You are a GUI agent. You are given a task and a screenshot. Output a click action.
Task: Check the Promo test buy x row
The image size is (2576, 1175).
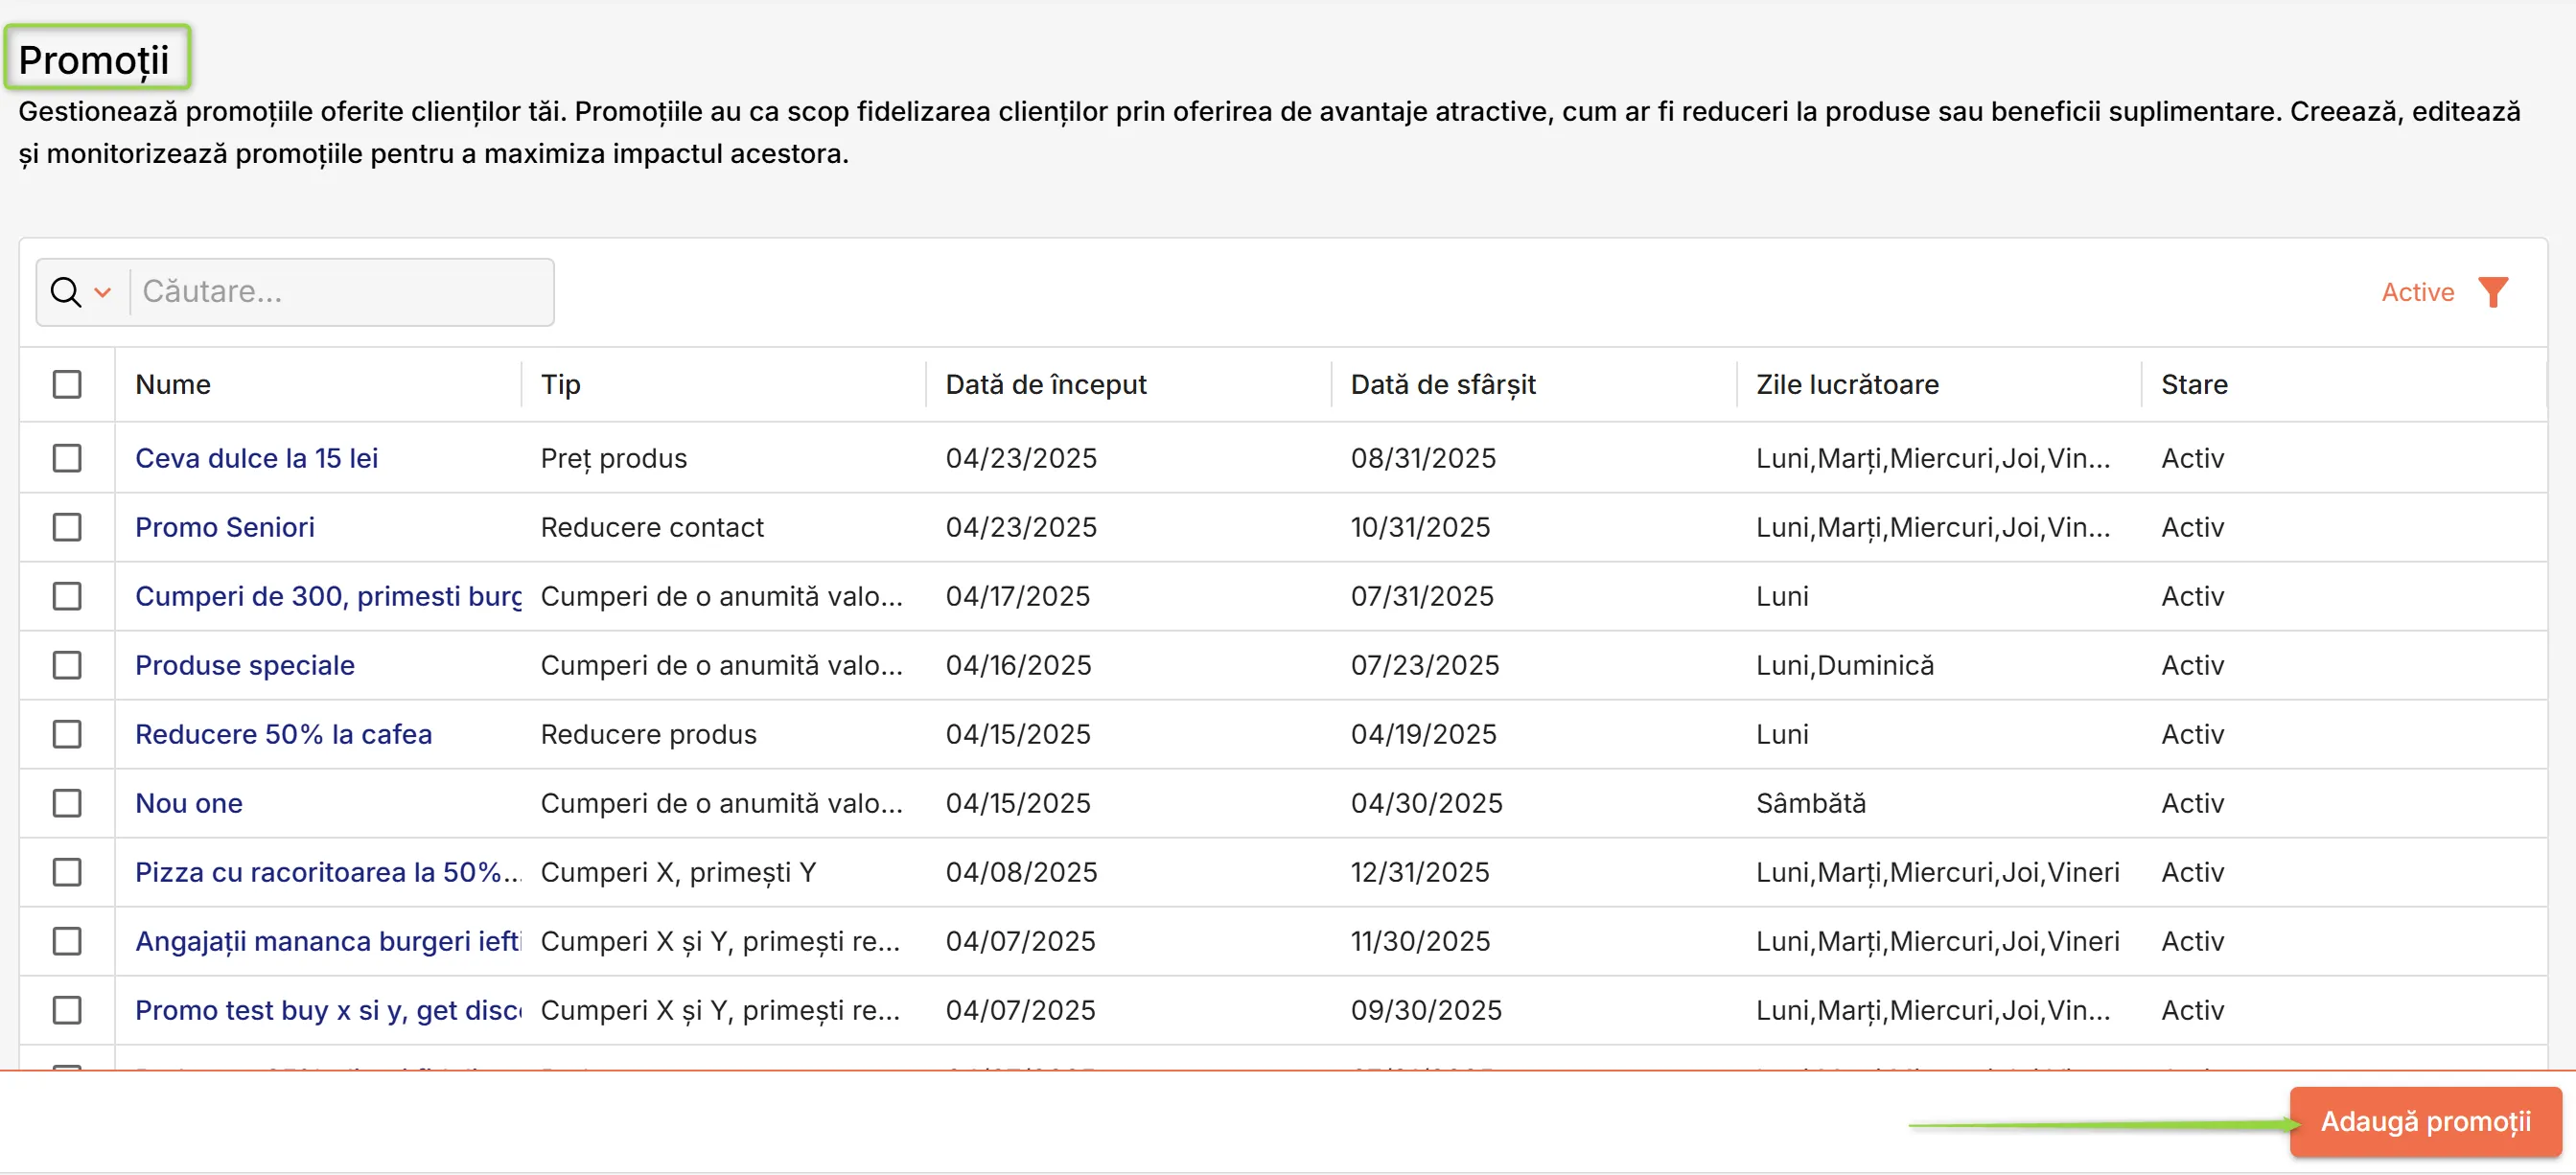point(67,1010)
